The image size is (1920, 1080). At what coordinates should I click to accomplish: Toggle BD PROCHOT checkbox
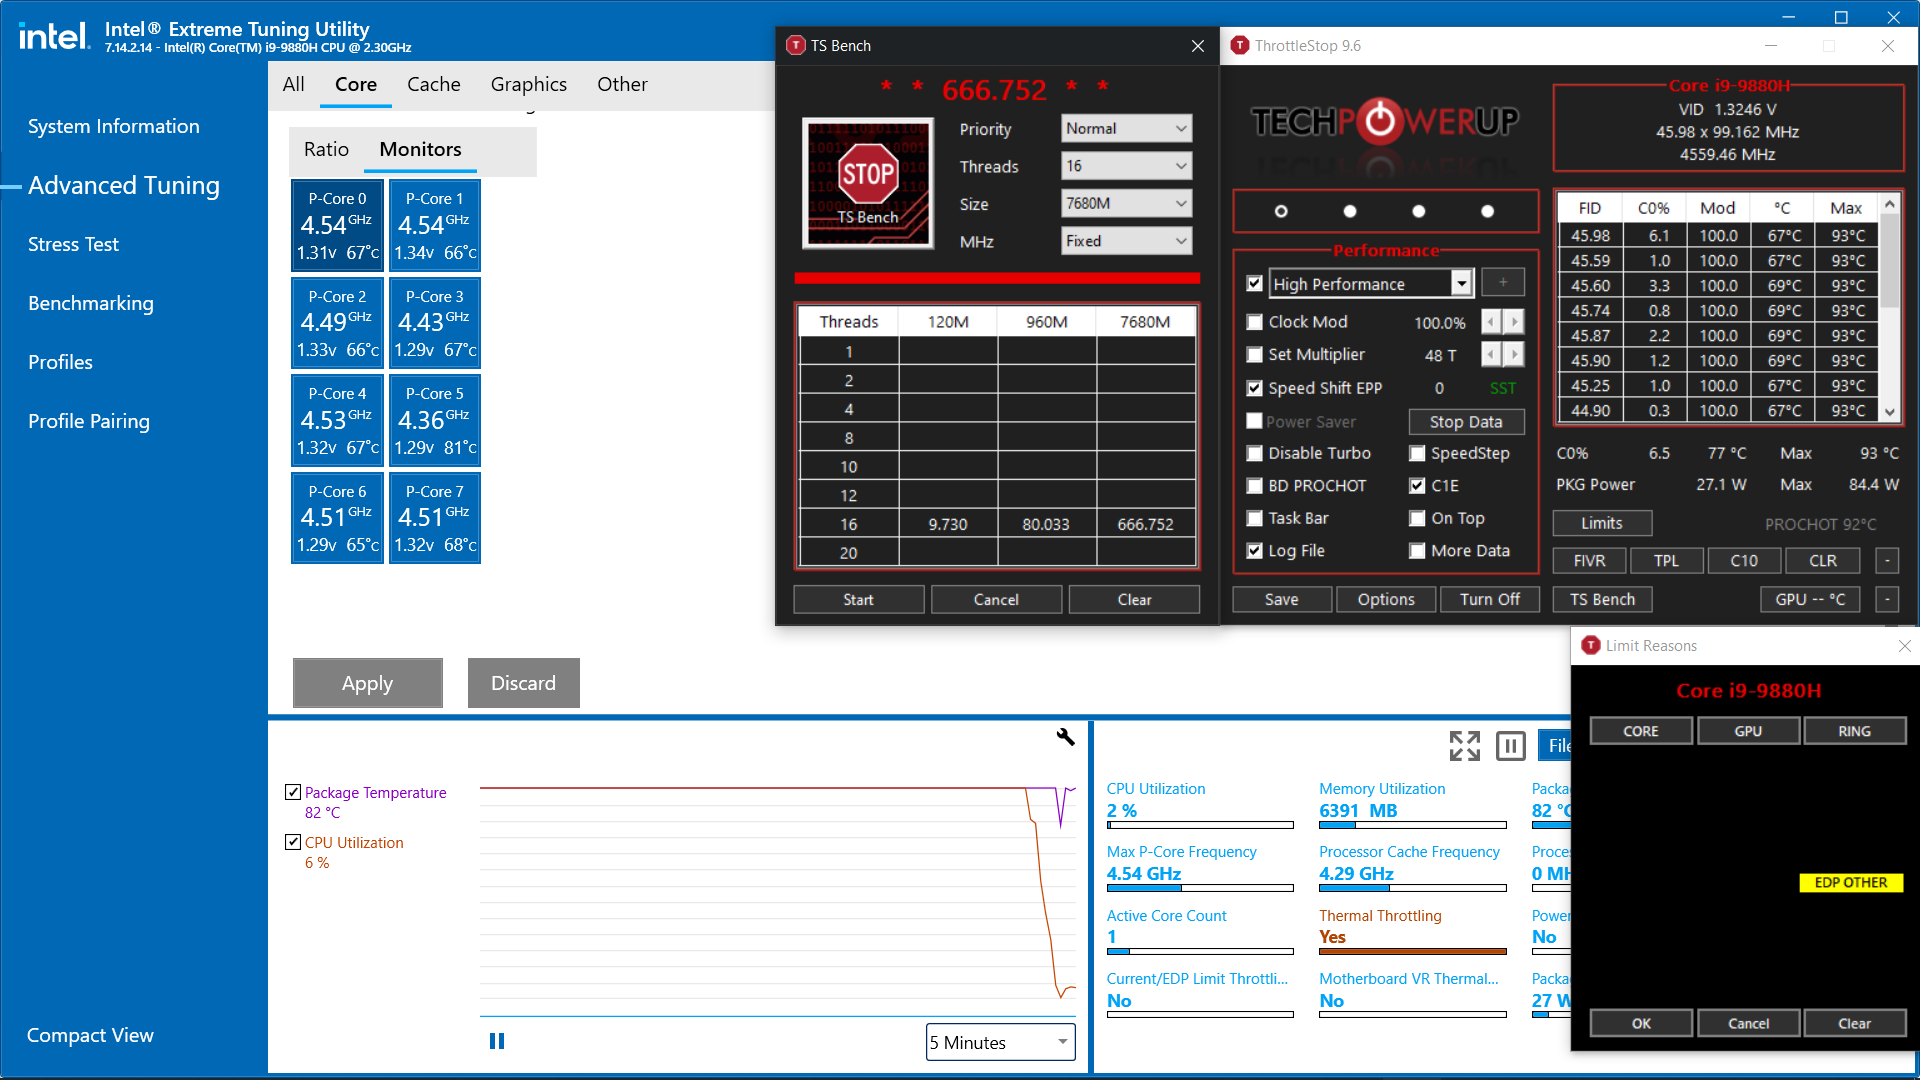pyautogui.click(x=1255, y=486)
